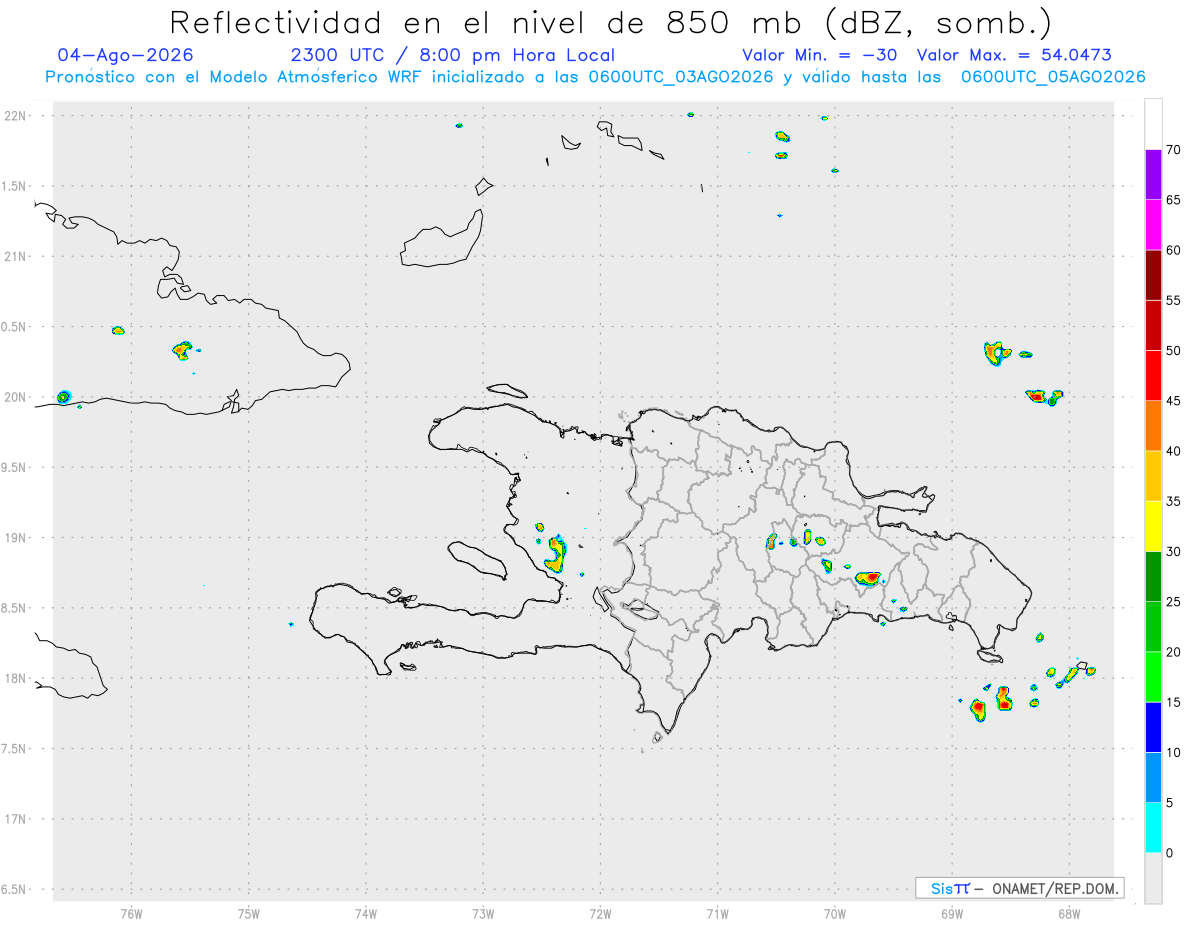
Task: Click the 'Valor Max. = 54.0473' text
Action: tap(1014, 55)
